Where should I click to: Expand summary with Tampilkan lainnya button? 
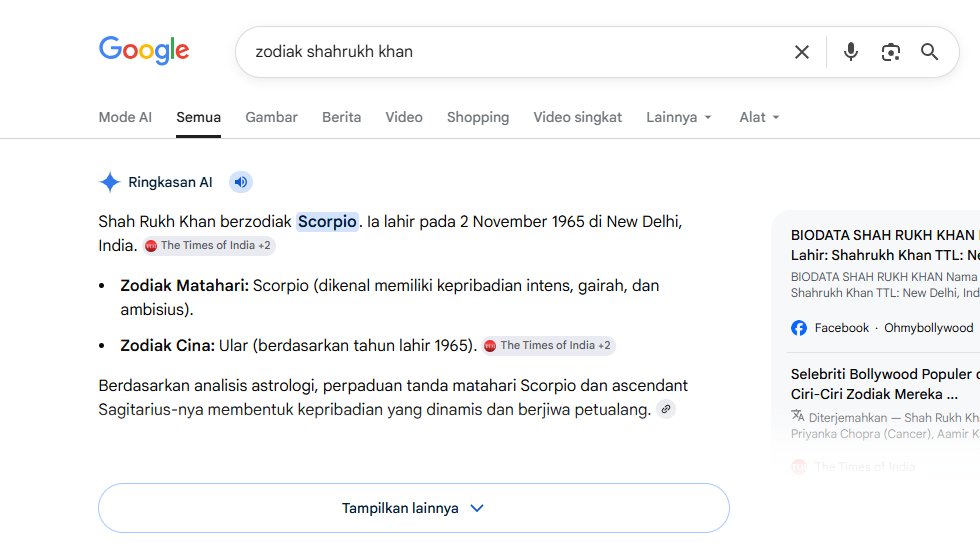click(x=414, y=508)
